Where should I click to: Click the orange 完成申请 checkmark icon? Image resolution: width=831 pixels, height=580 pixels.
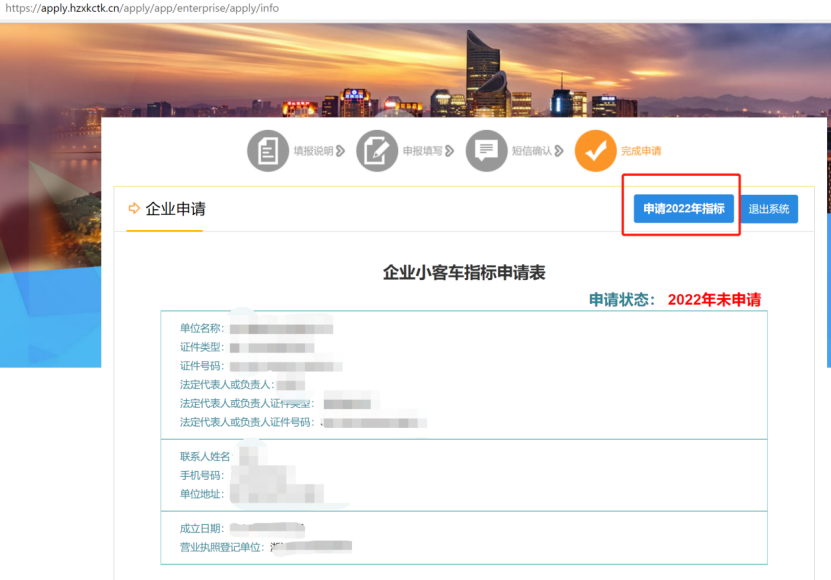point(596,151)
